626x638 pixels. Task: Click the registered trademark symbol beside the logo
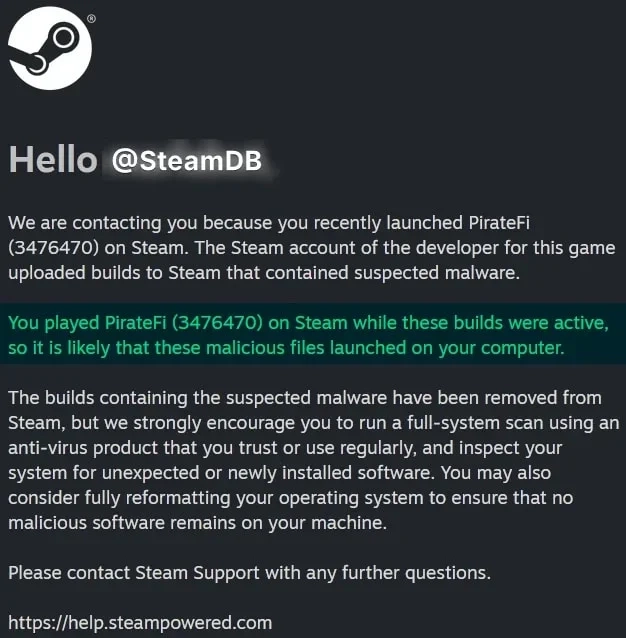(92, 19)
